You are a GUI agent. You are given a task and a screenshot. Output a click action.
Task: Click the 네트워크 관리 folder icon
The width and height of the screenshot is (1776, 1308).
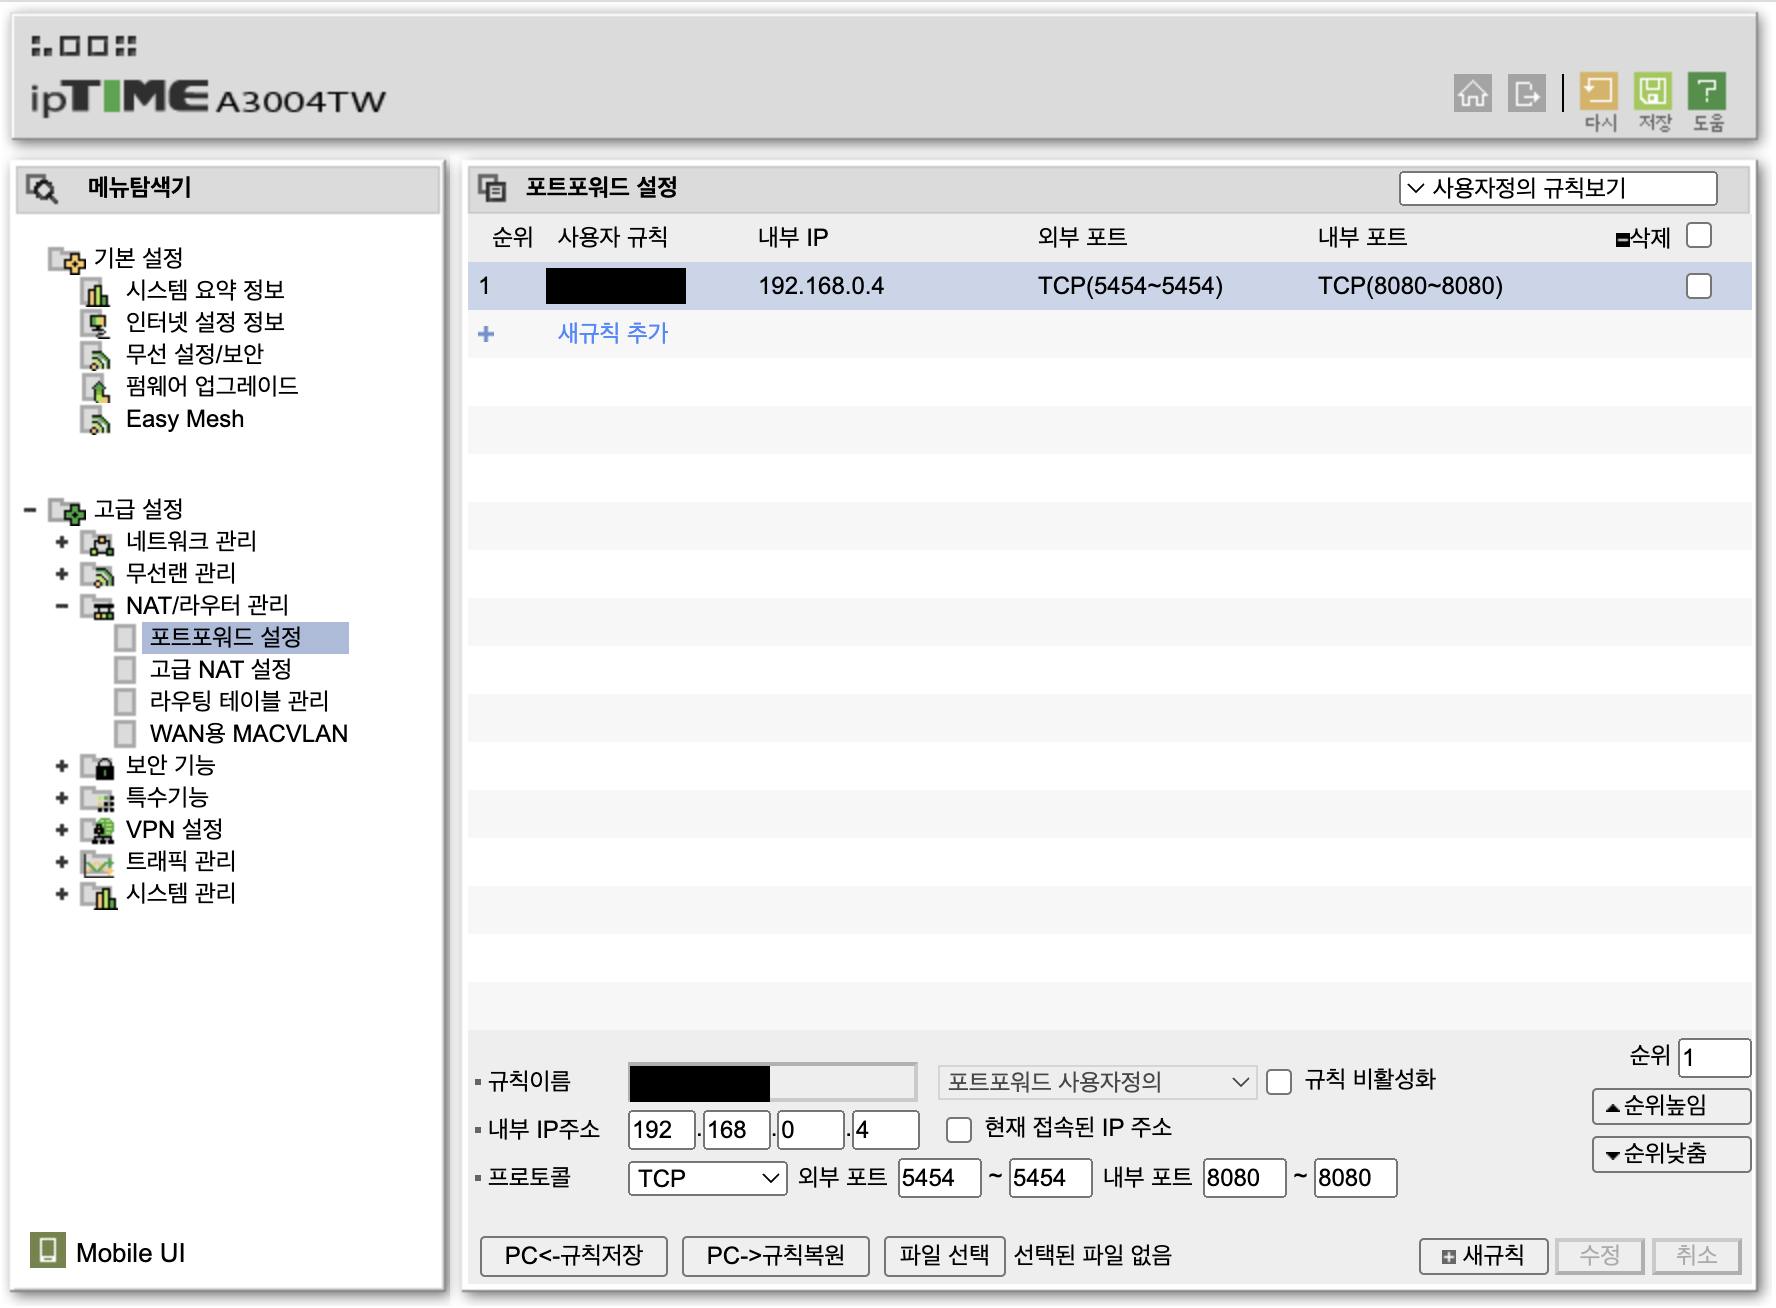[x=97, y=543]
